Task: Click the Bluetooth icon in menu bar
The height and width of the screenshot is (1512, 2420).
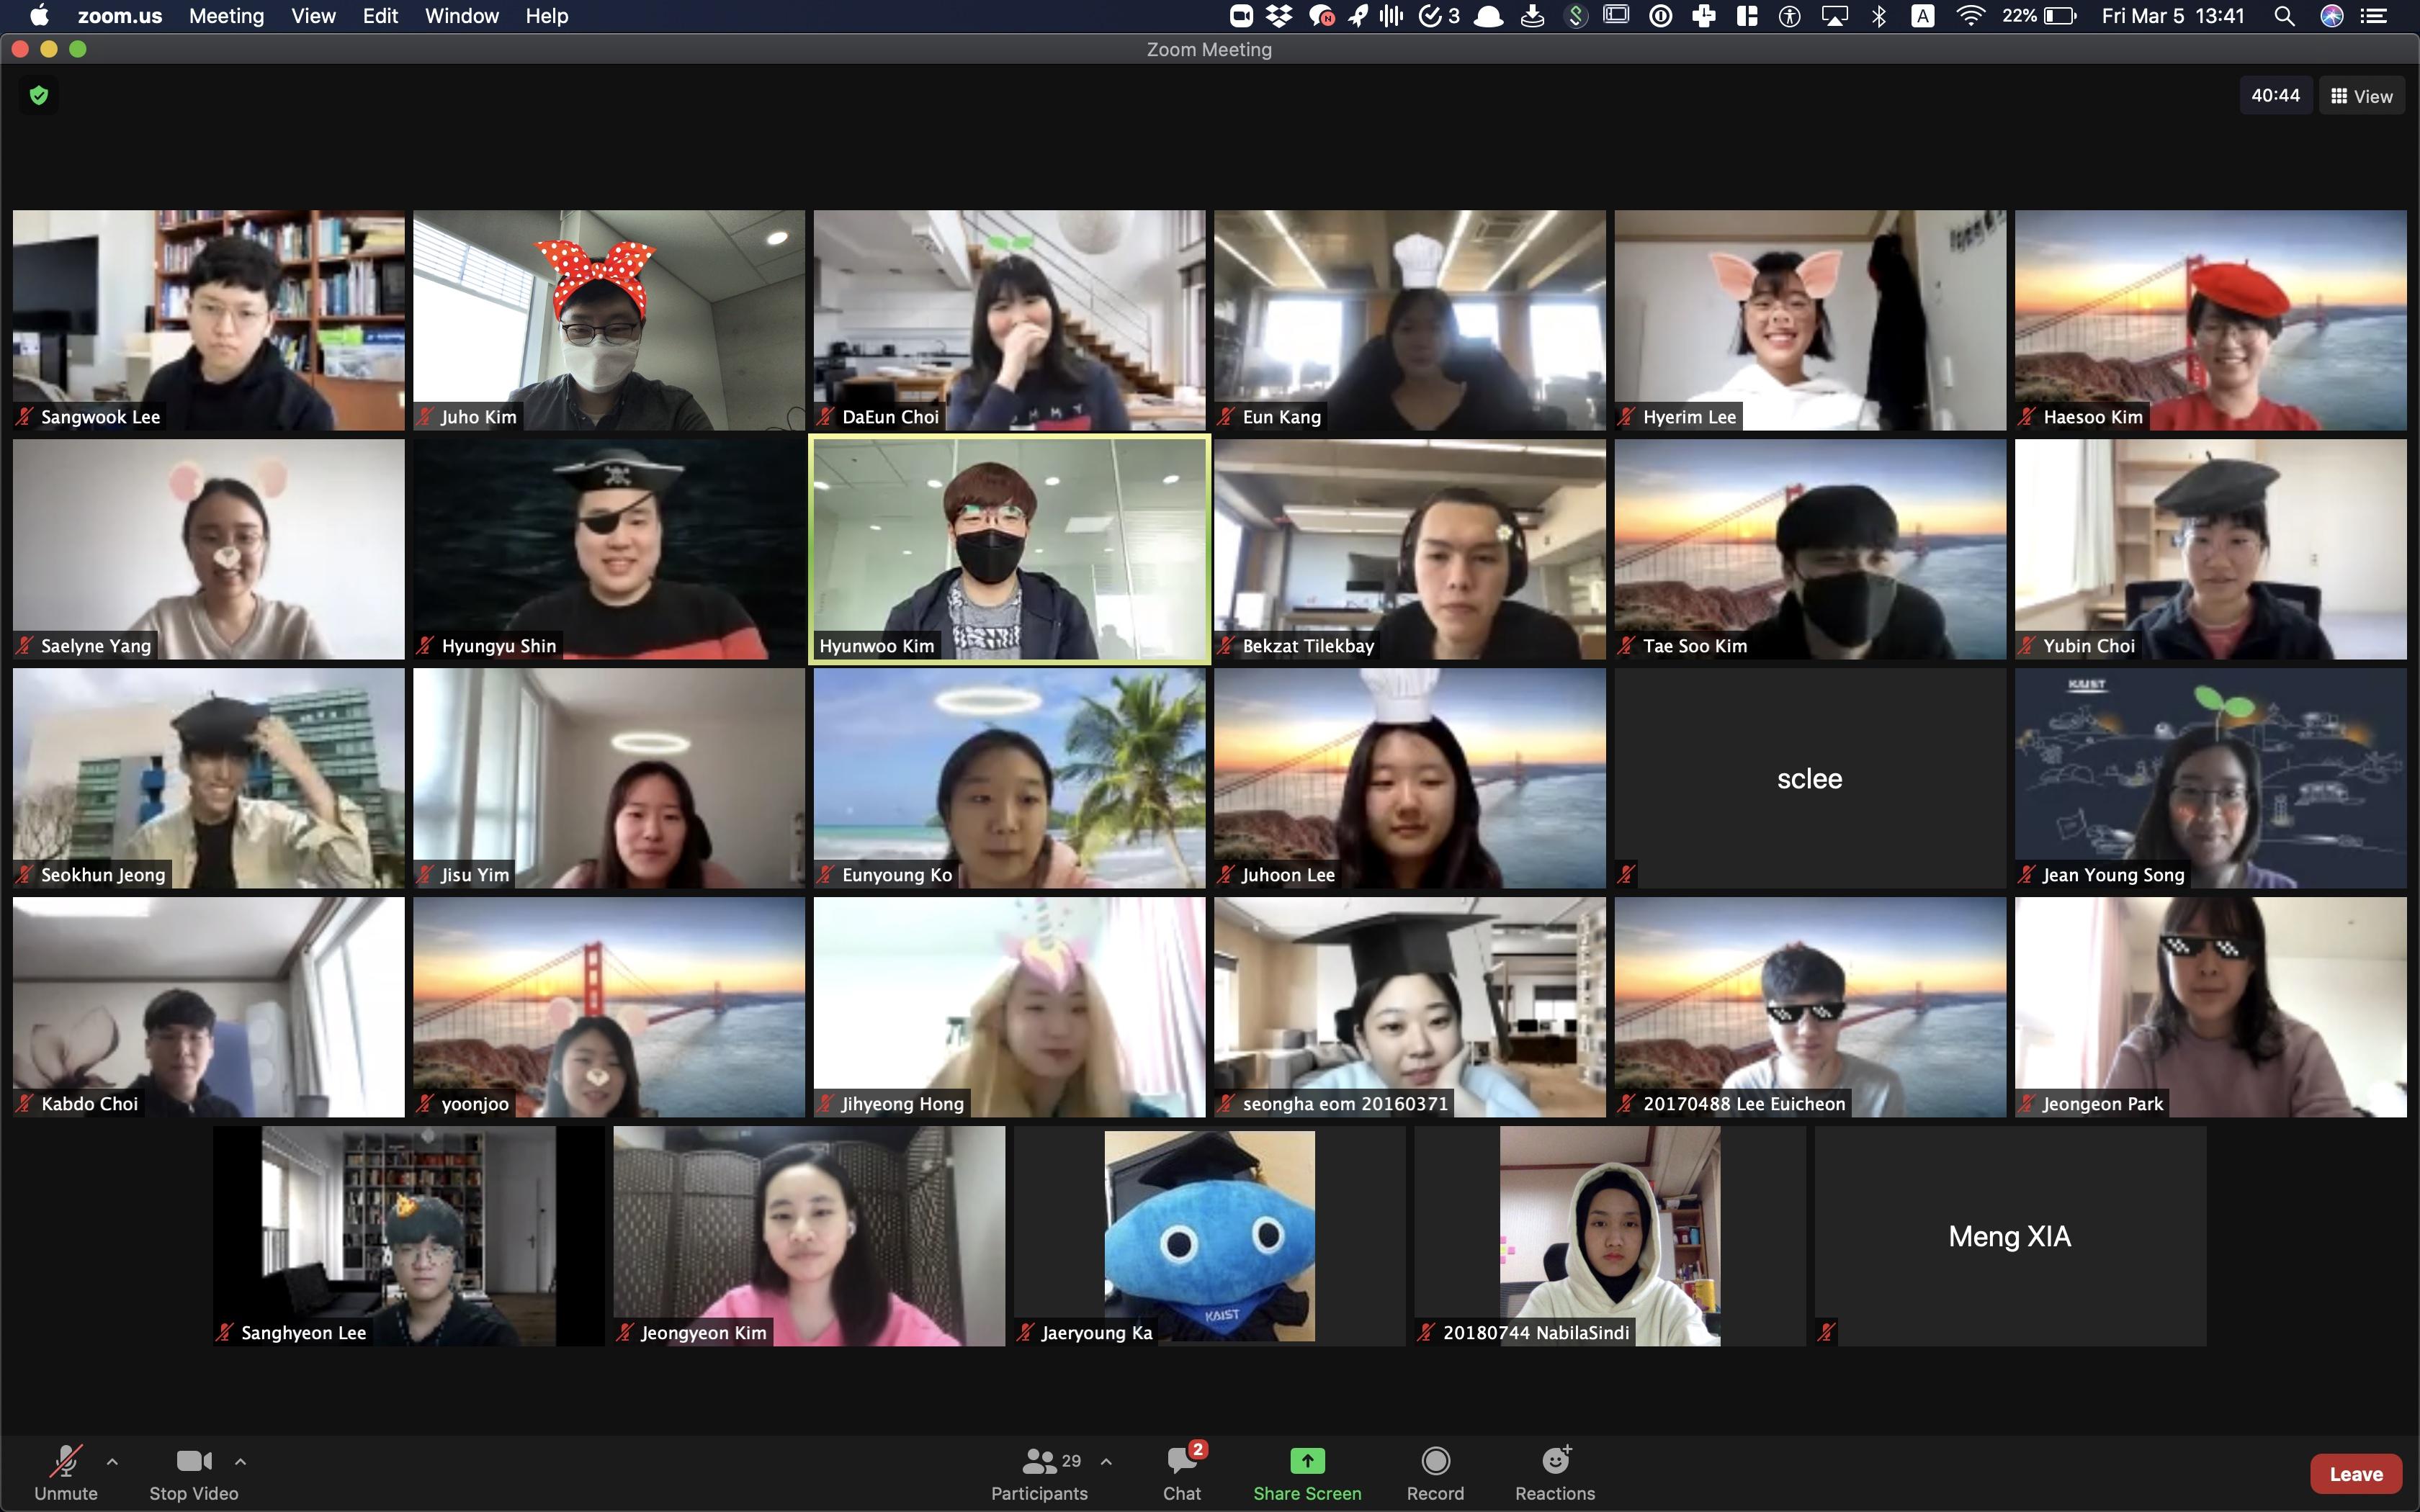Action: point(1879,16)
